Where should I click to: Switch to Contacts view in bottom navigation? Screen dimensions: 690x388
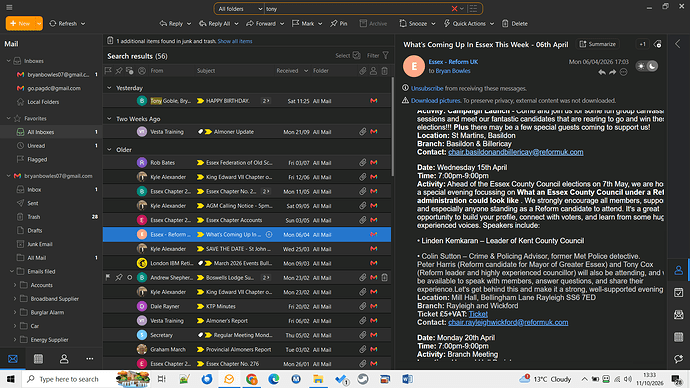pos(64,359)
